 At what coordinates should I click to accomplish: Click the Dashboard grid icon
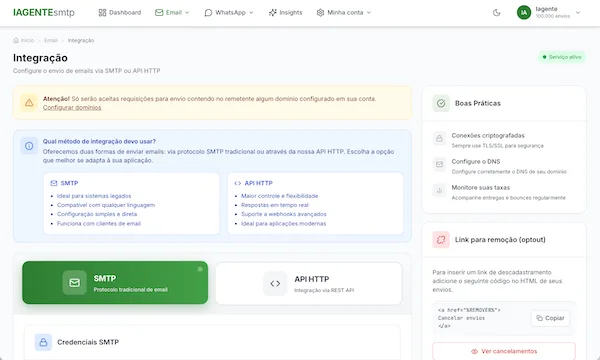point(102,13)
